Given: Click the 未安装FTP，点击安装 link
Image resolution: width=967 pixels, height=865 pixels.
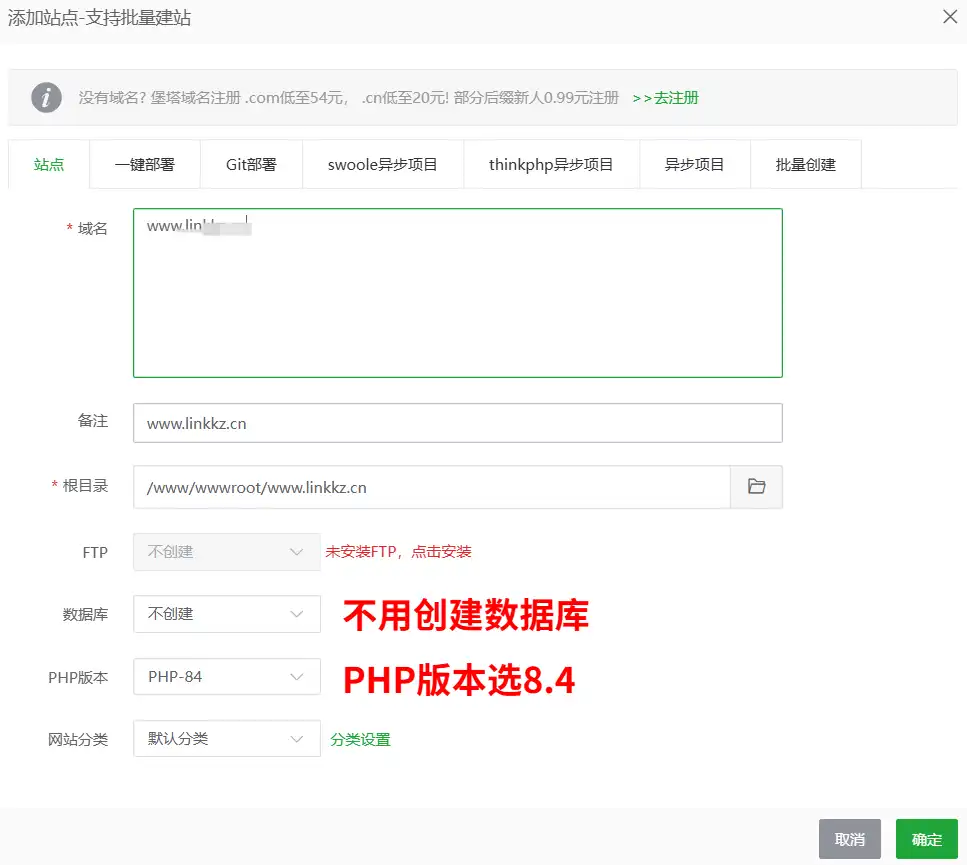Looking at the screenshot, I should (398, 552).
